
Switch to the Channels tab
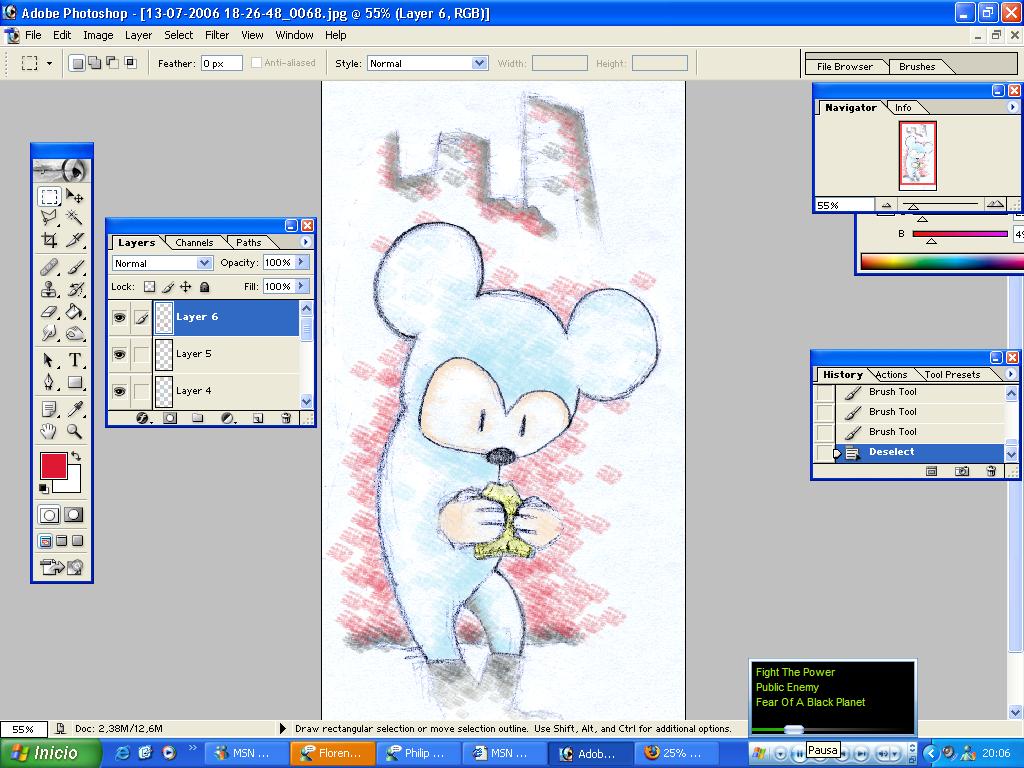pos(194,242)
